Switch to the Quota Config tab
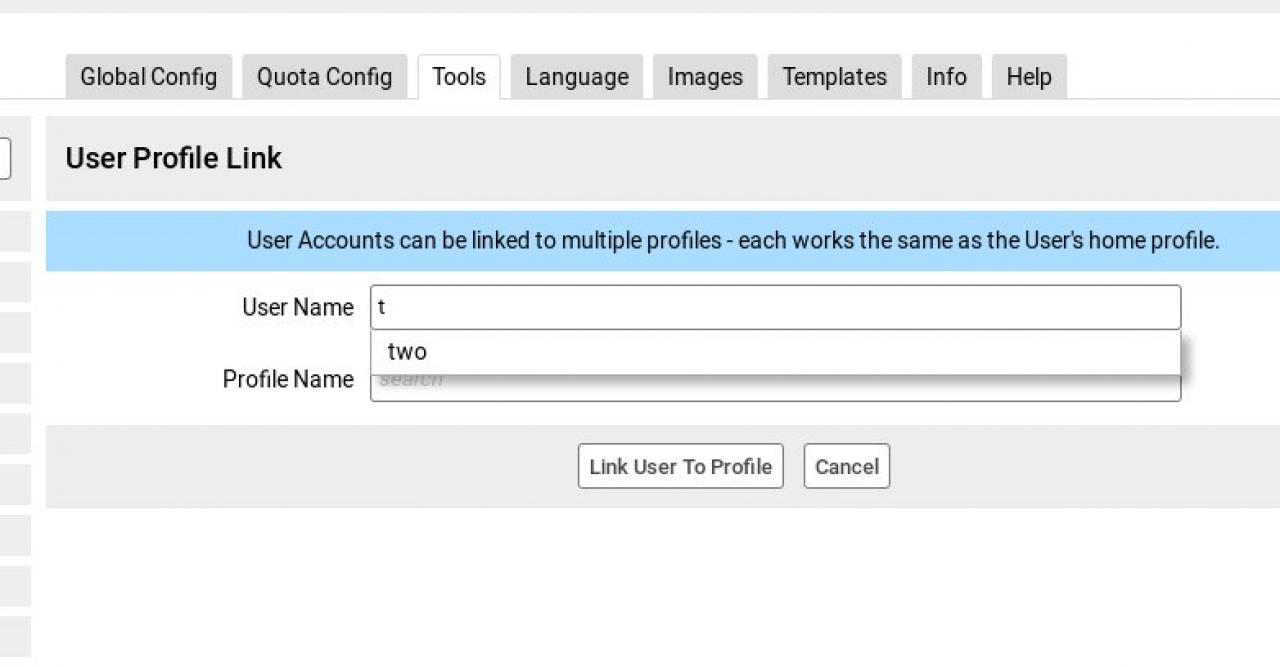This screenshot has width=1280, height=667. [324, 77]
